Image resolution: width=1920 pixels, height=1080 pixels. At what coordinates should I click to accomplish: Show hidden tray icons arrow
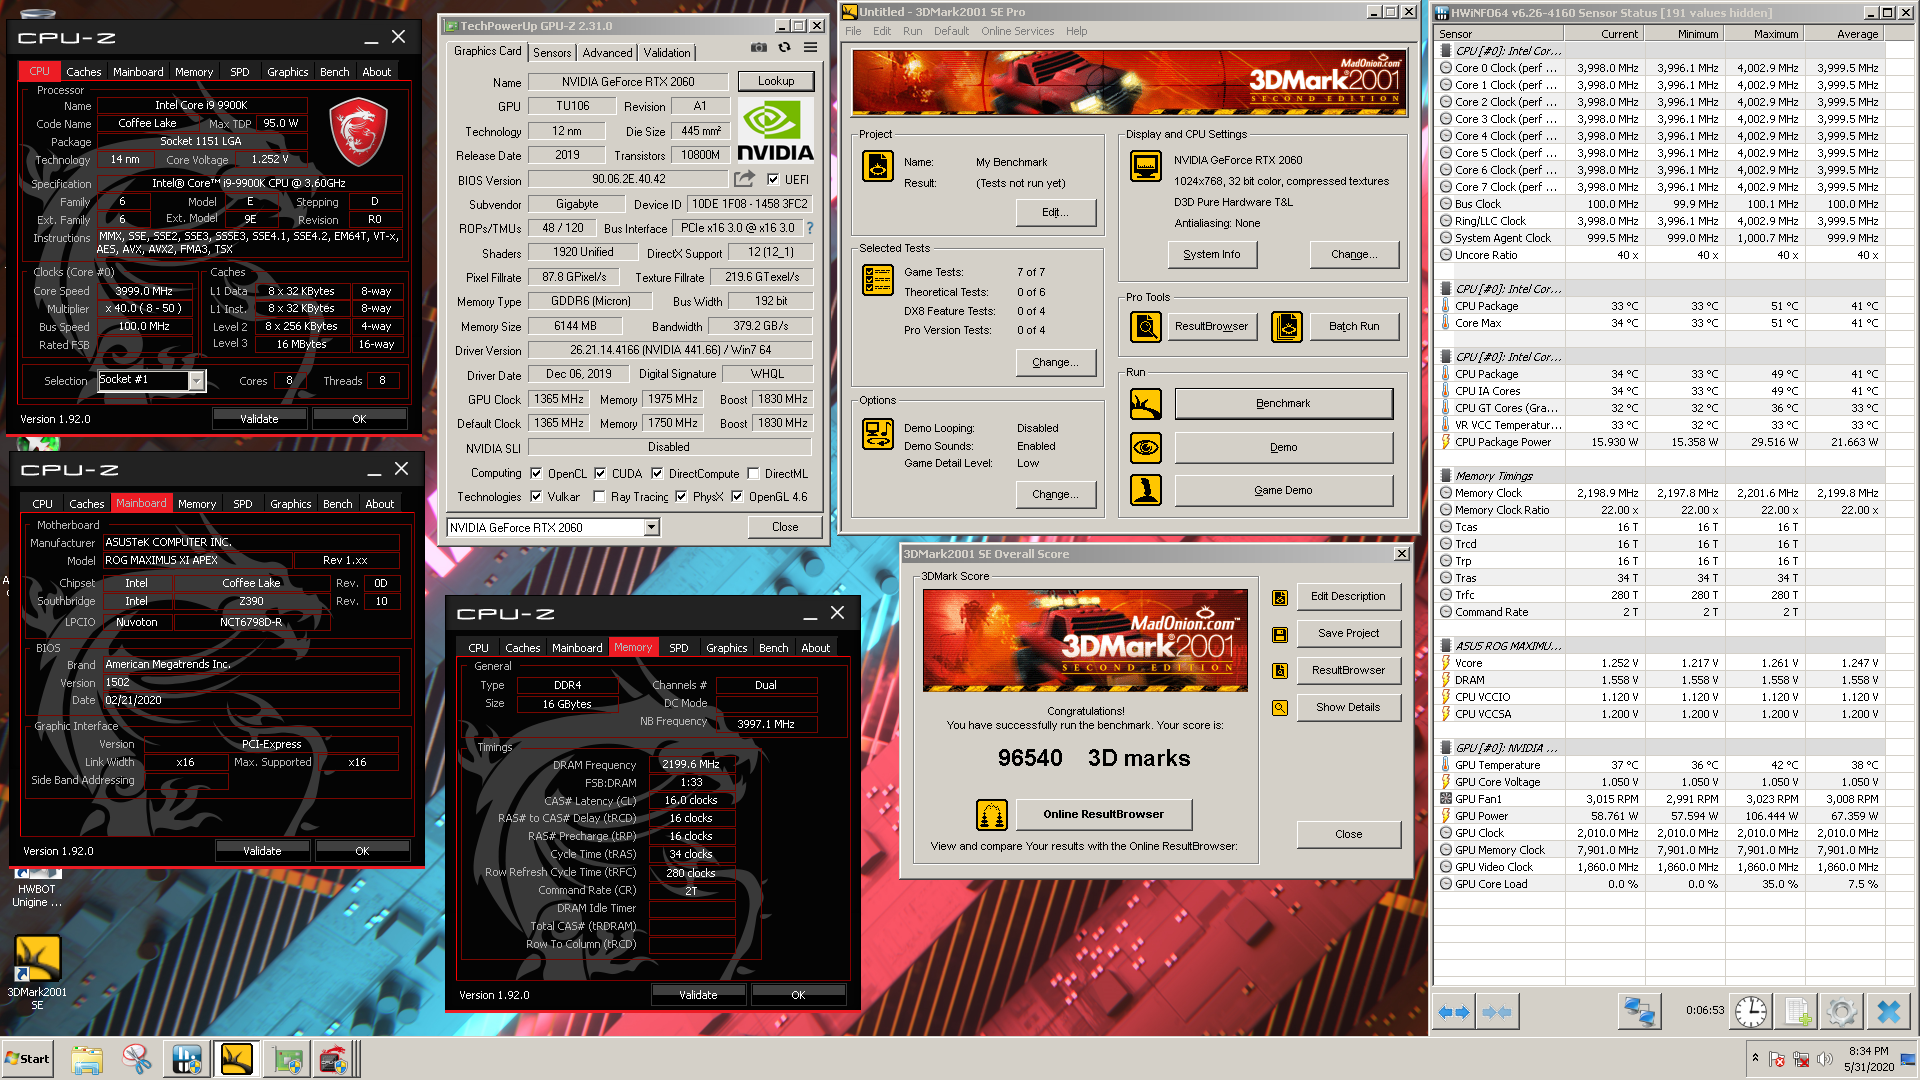[x=1755, y=1057]
